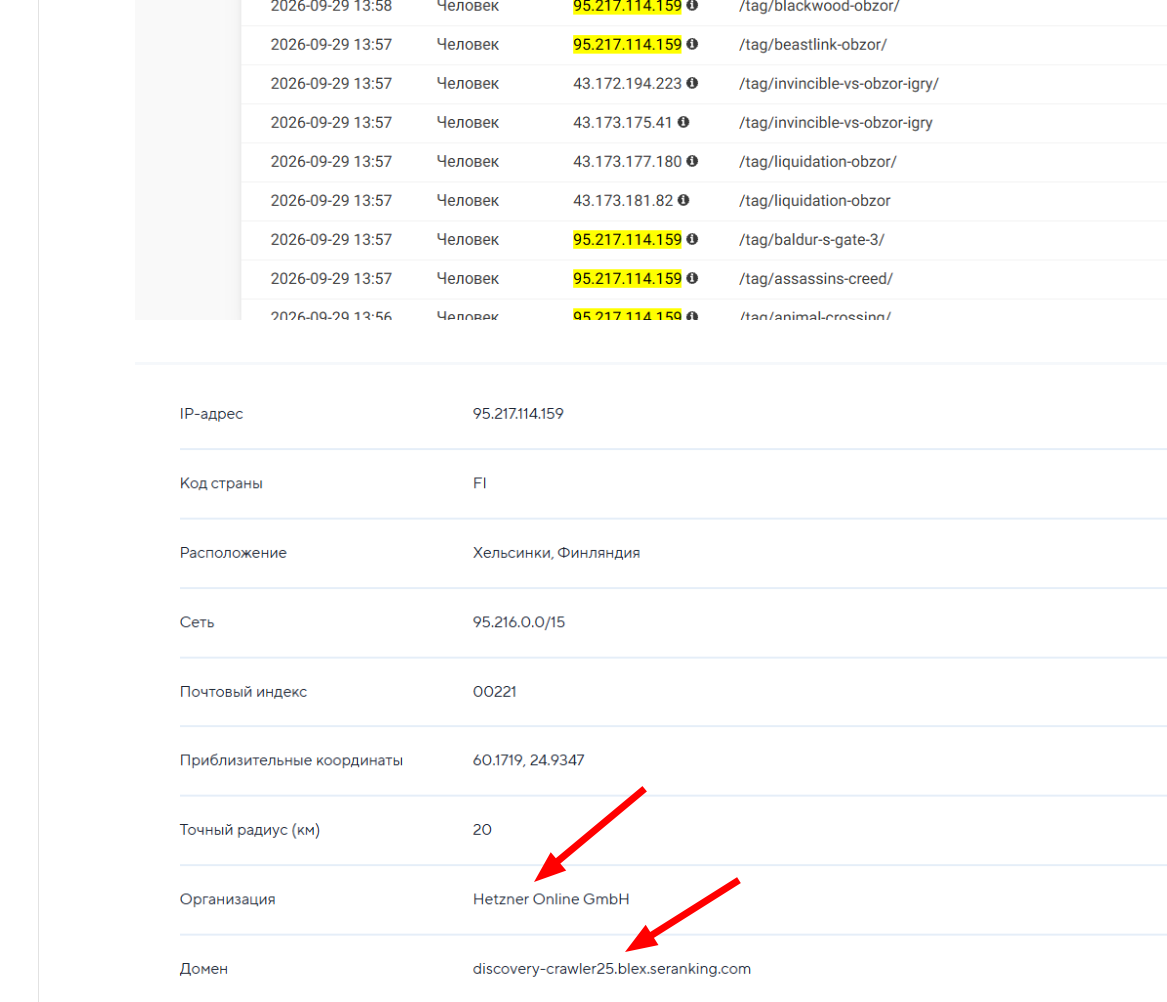Open the info icon next to 43.173.177.180
The width and height of the screenshot is (1167, 1002).
[692, 161]
